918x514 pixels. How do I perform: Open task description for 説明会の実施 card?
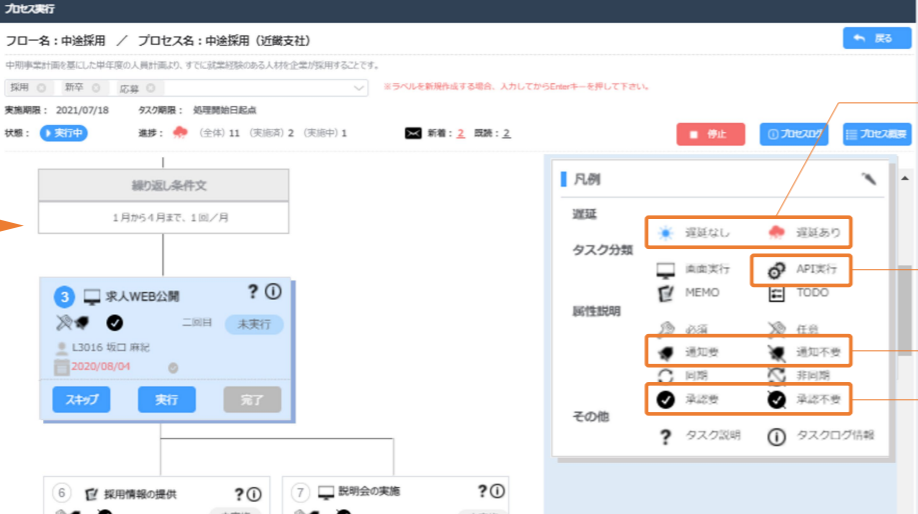483,492
